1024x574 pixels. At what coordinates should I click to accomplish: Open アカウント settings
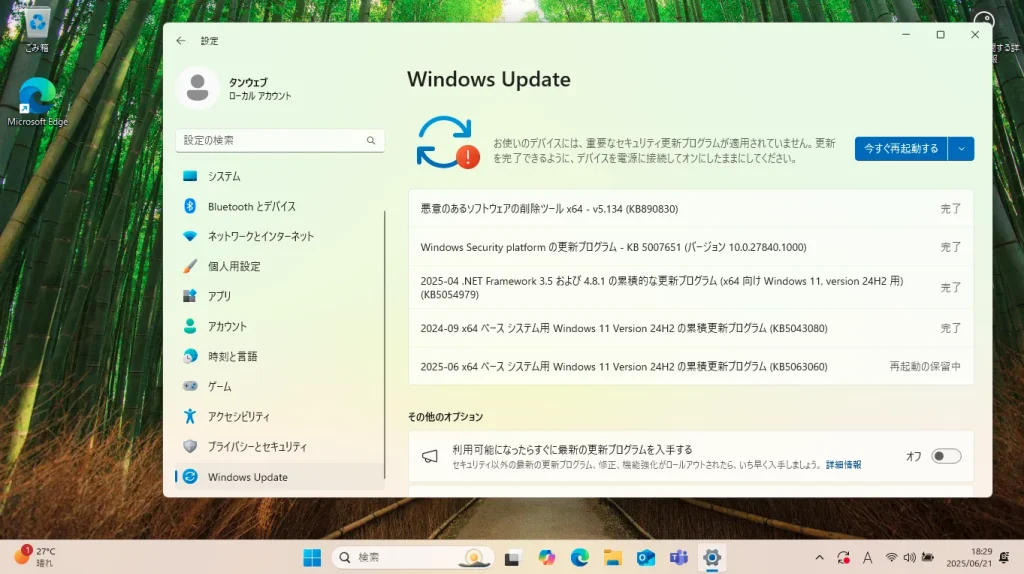[x=280, y=327]
